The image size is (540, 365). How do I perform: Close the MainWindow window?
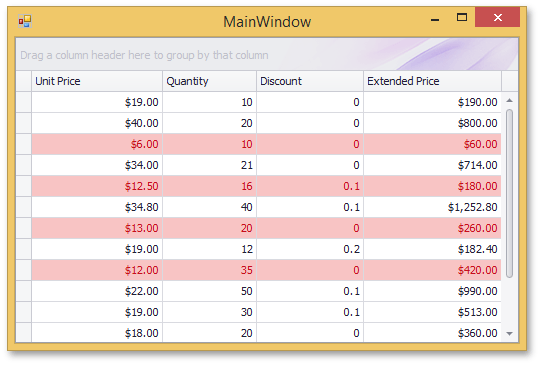point(497,18)
